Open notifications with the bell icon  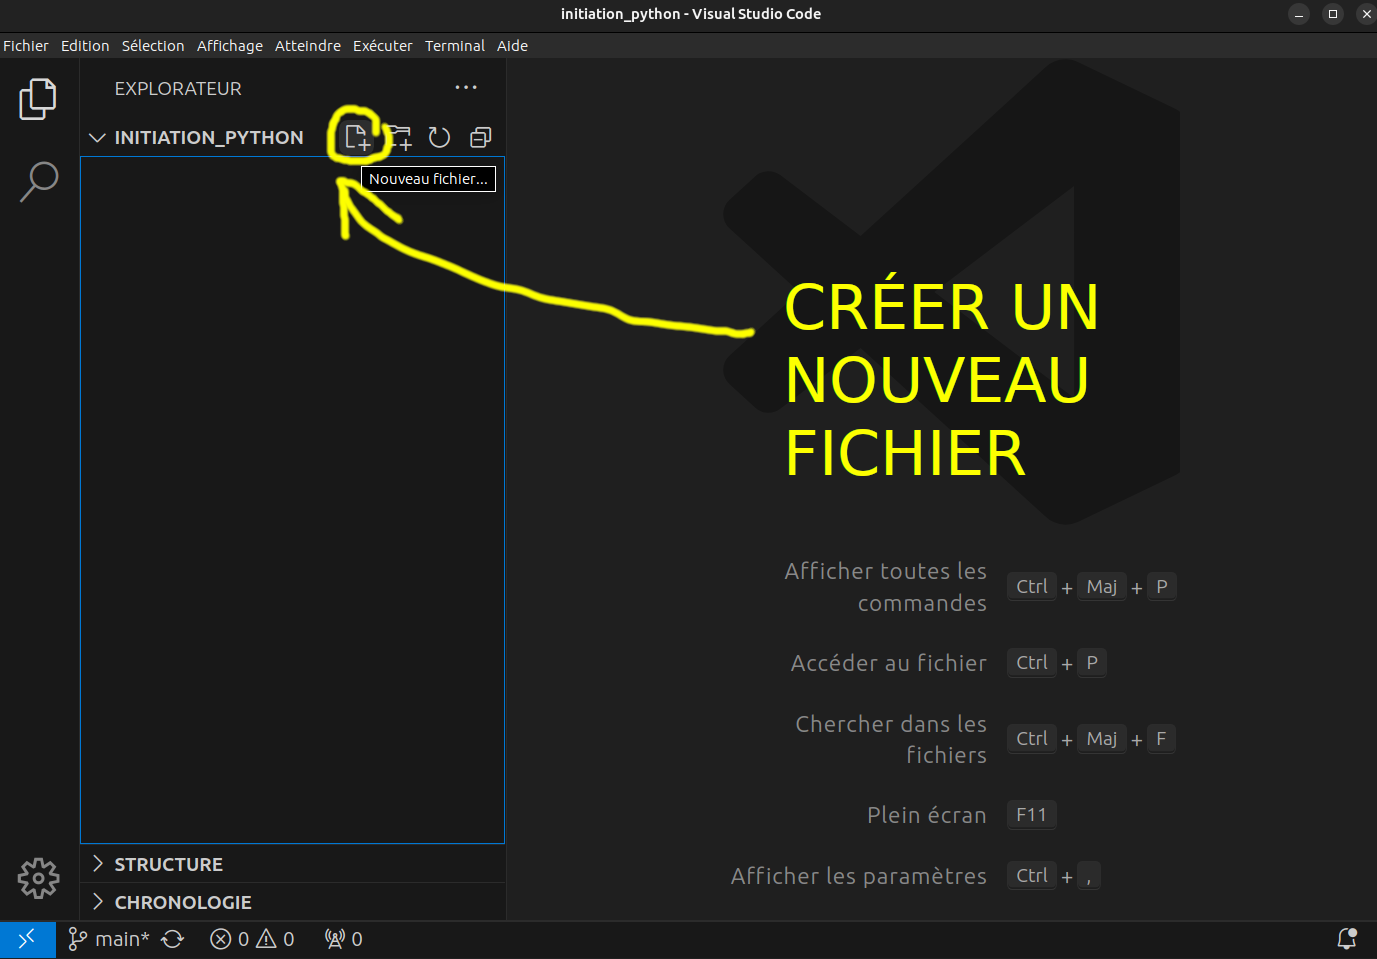coord(1347,939)
